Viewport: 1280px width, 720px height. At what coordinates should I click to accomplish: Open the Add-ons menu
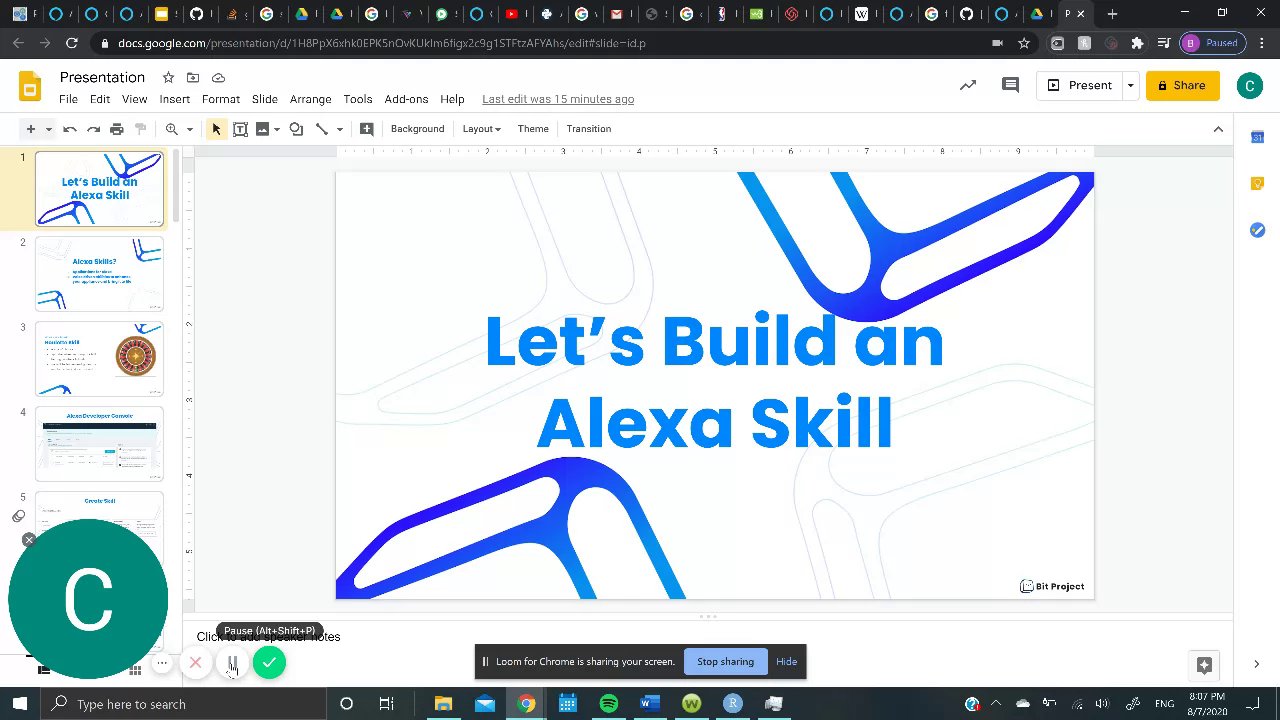click(406, 99)
